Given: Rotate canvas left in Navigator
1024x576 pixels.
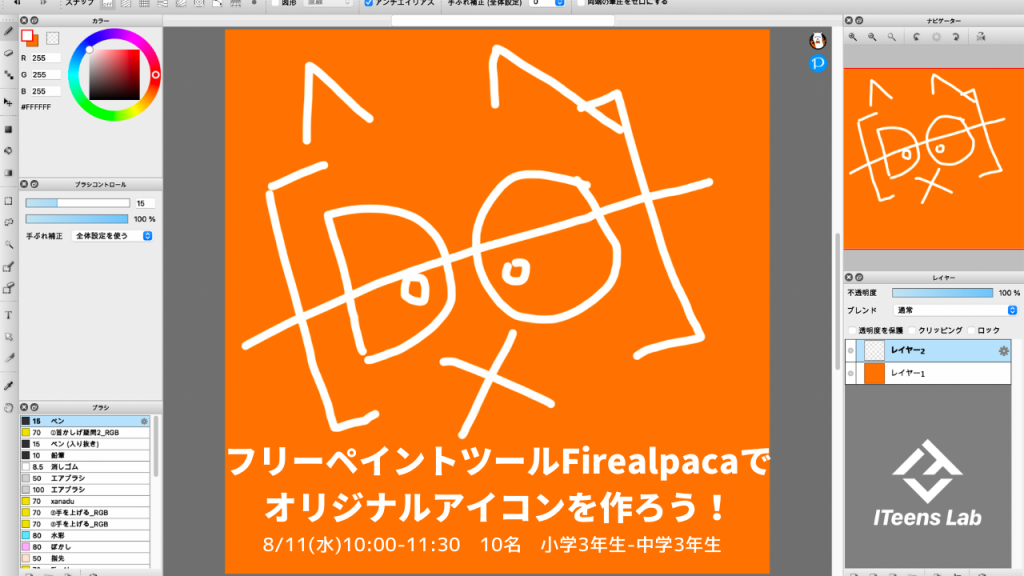Looking at the screenshot, I should (917, 37).
